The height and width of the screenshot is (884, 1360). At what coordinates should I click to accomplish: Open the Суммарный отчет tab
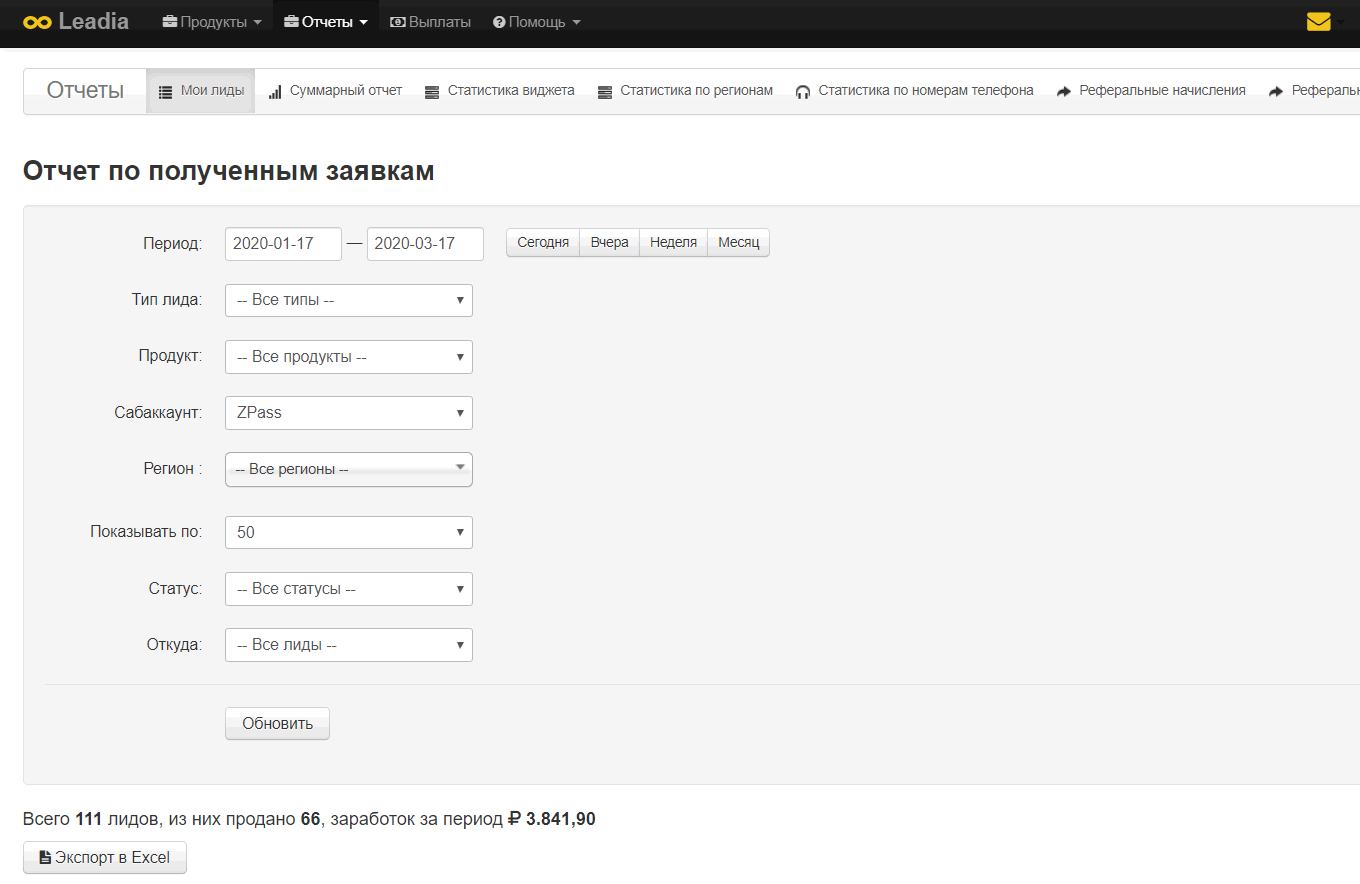[x=335, y=91]
